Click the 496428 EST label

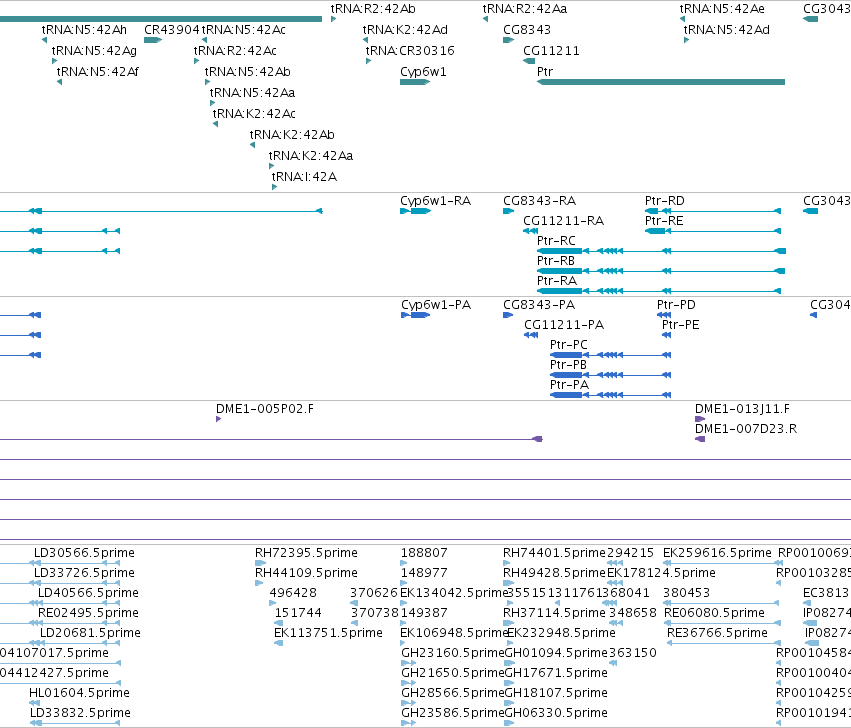tap(293, 593)
